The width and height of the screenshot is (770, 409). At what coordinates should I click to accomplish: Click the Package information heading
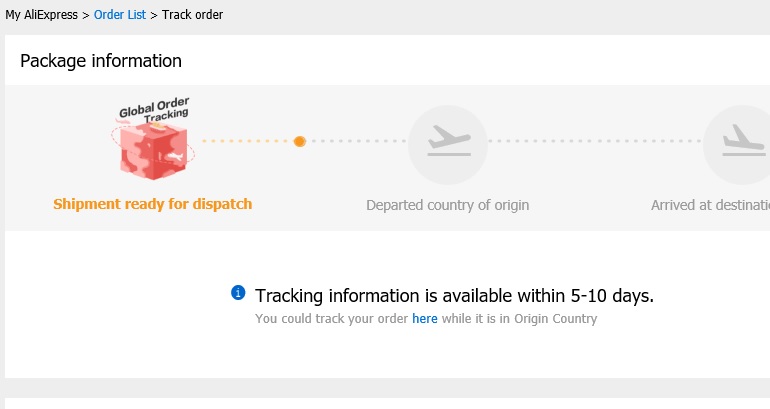(101, 61)
